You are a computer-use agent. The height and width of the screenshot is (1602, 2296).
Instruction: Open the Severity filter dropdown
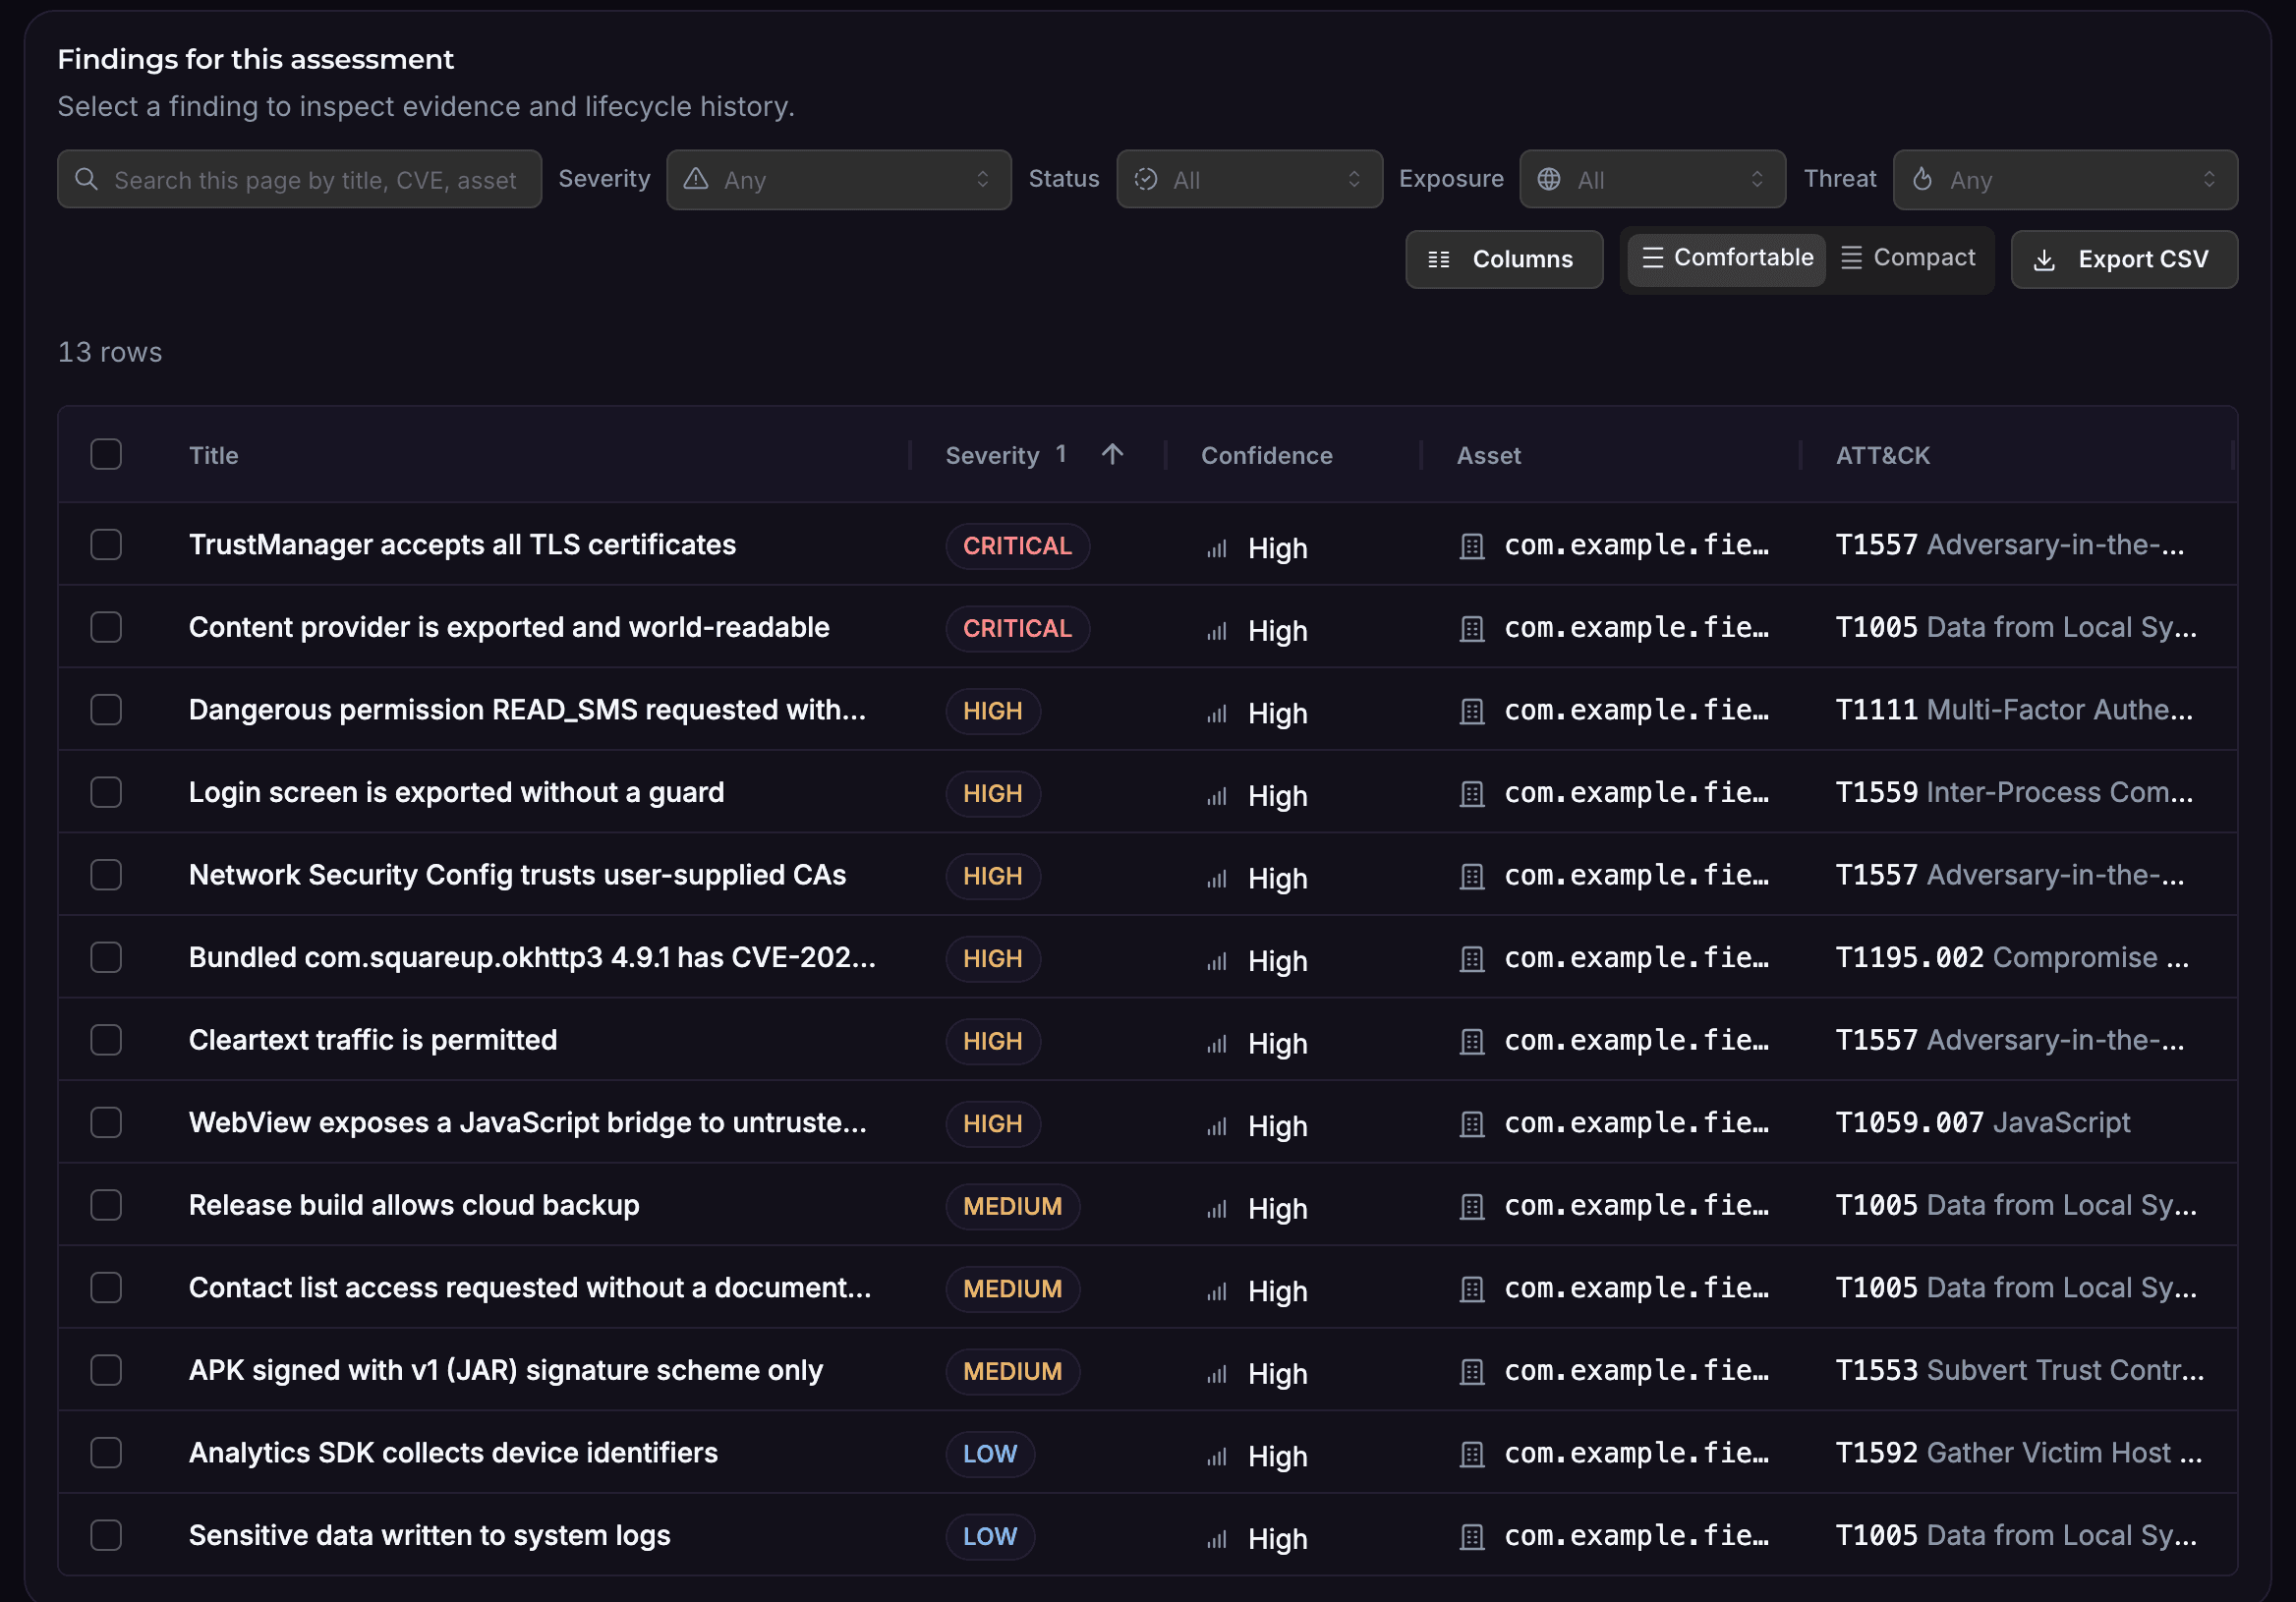[x=839, y=180]
